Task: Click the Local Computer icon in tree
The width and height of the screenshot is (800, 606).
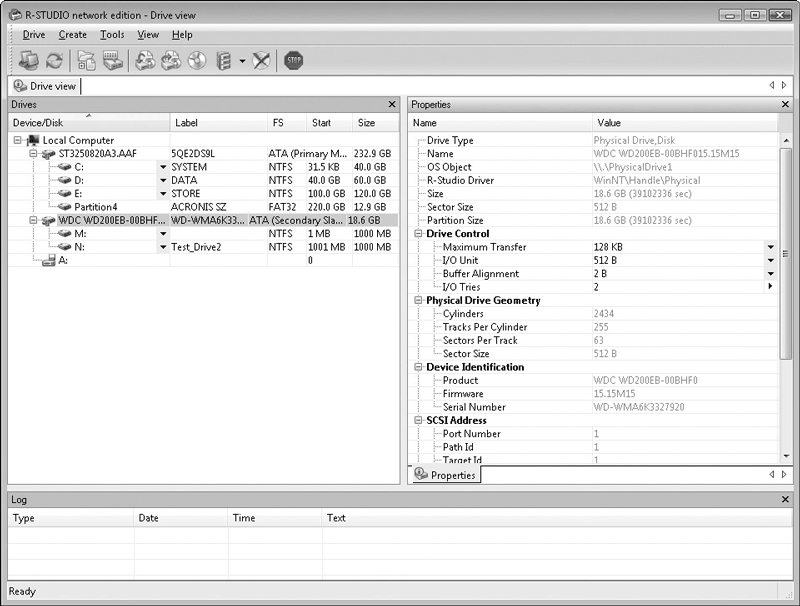Action: pyautogui.click(x=33, y=140)
